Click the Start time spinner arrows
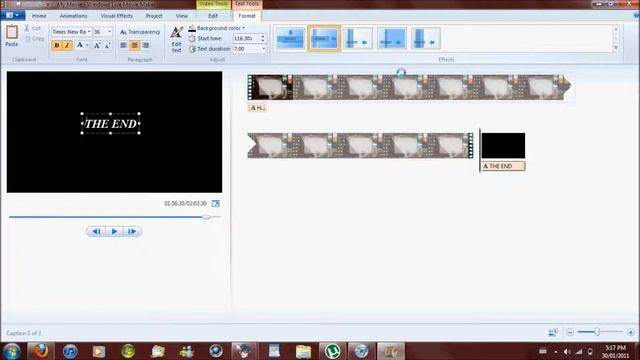This screenshot has height=360, width=640. tap(262, 38)
